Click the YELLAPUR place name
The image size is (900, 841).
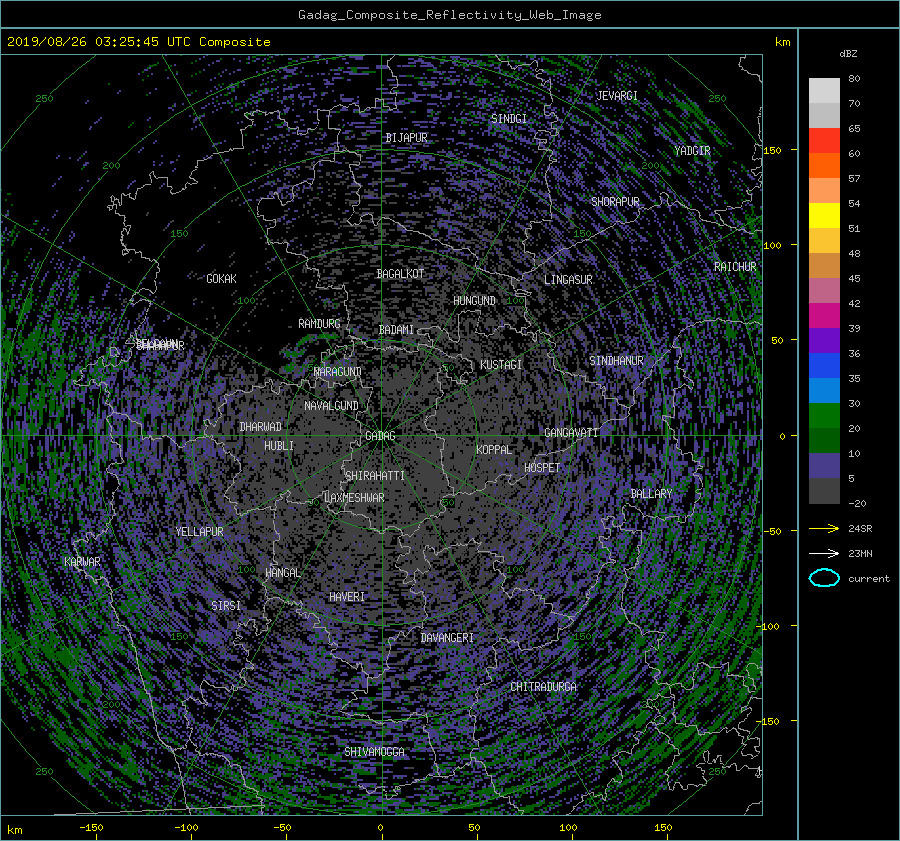pos(200,532)
